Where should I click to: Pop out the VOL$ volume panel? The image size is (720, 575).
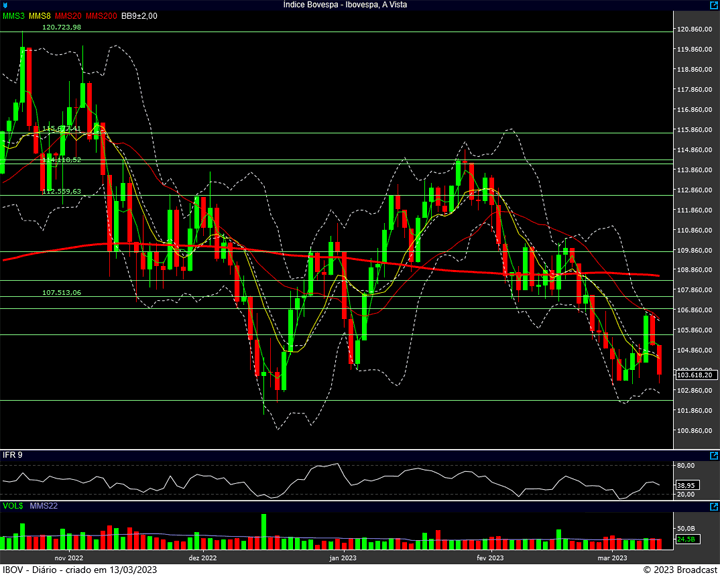tap(714, 507)
